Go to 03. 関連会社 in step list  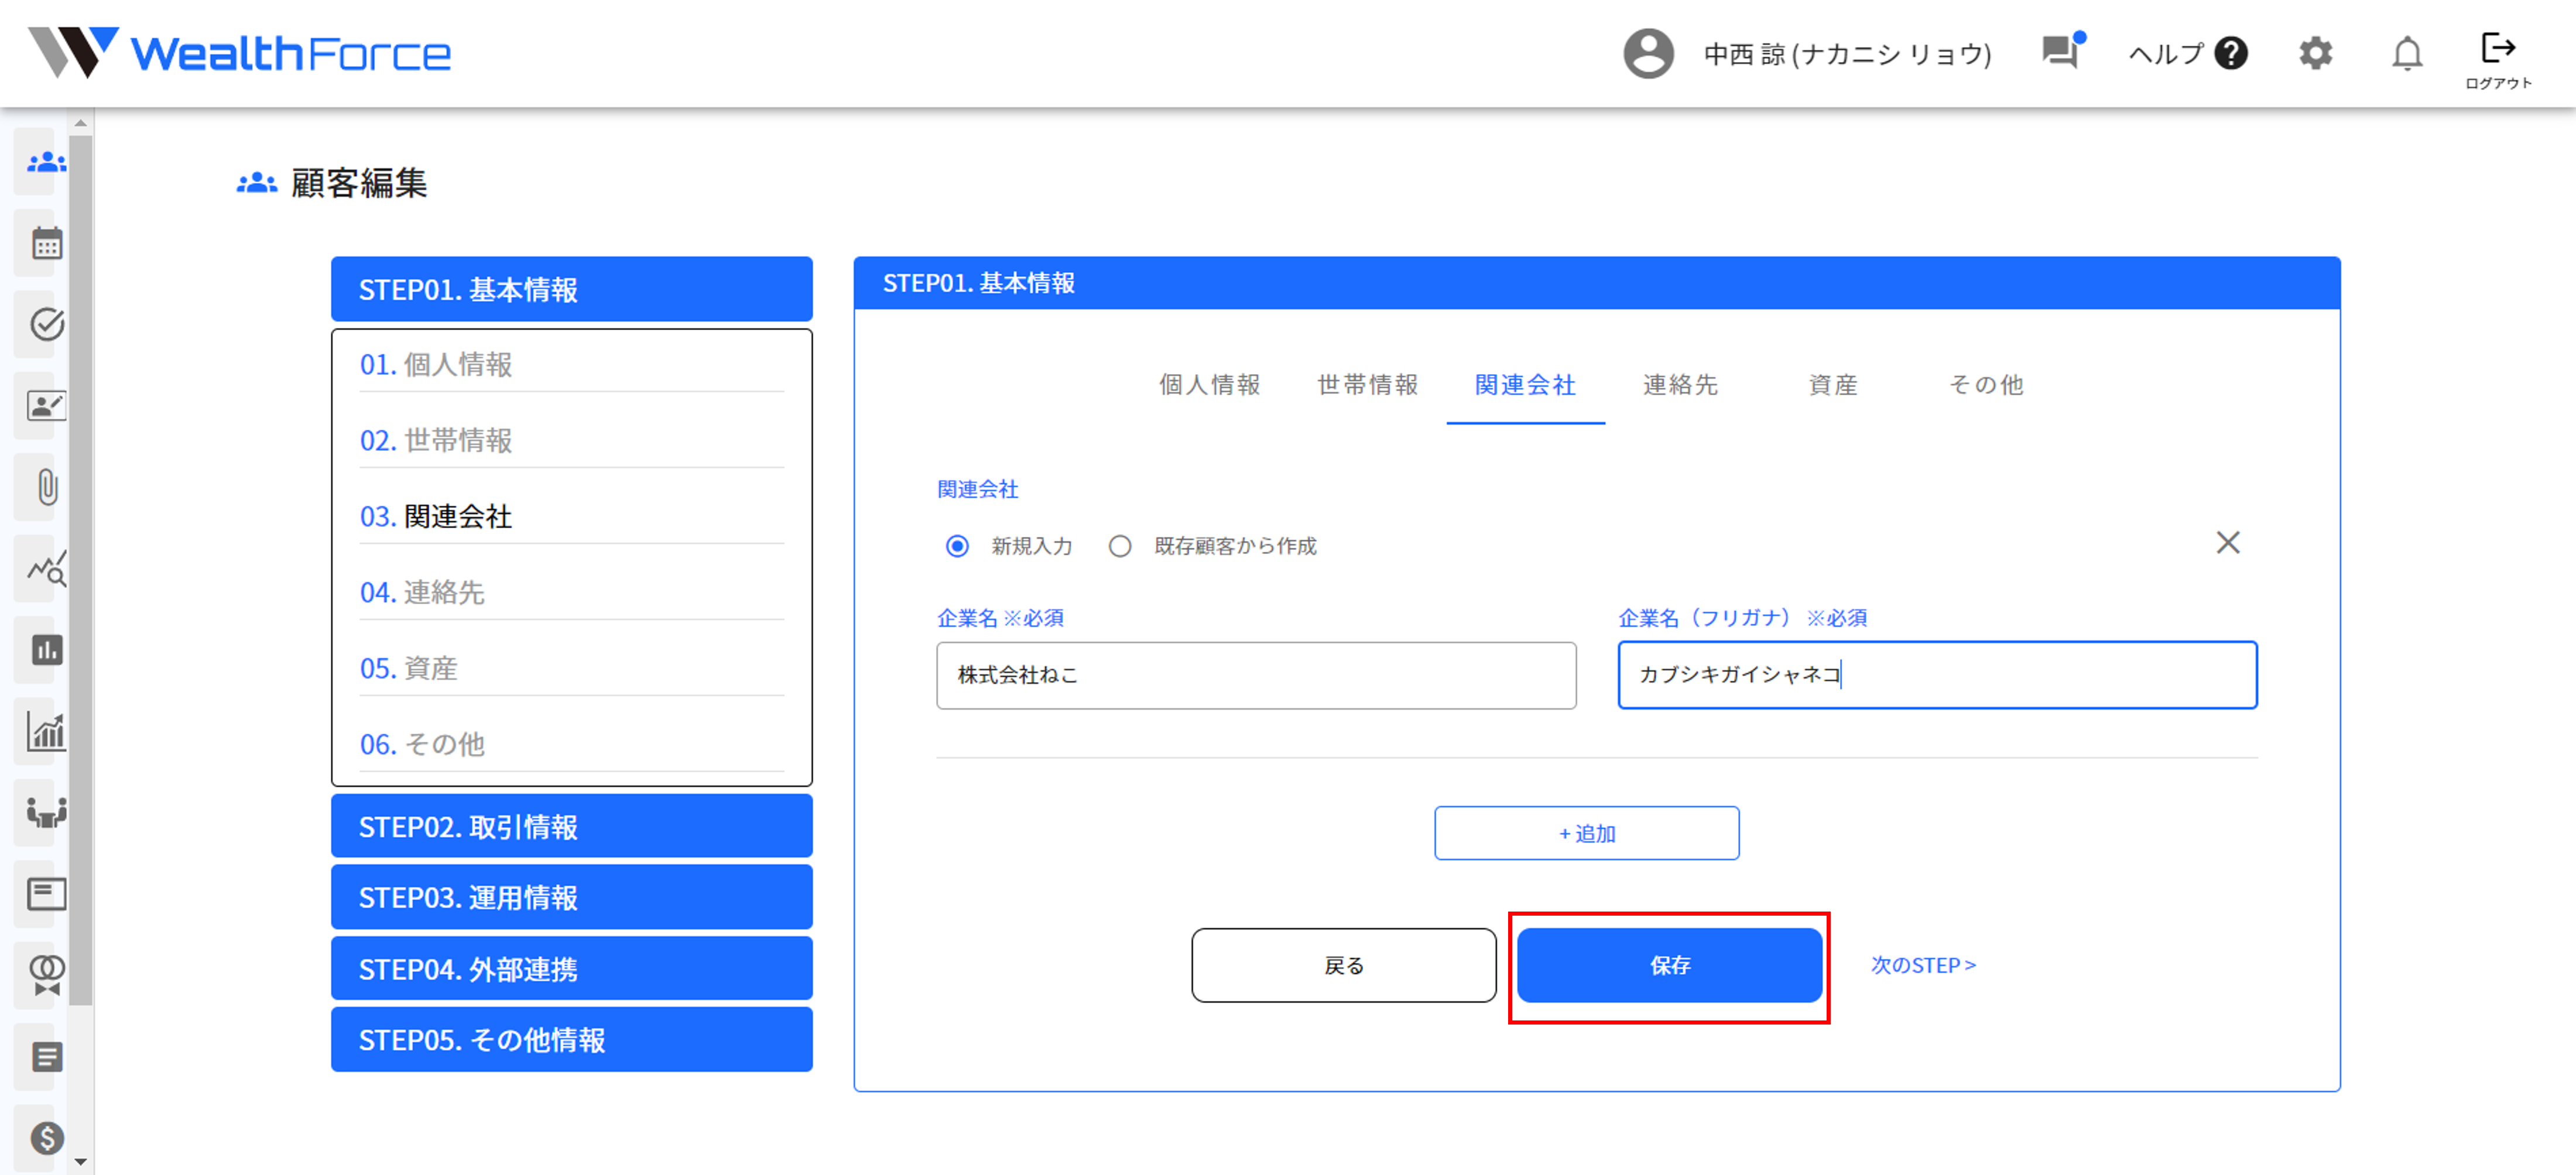click(x=571, y=516)
